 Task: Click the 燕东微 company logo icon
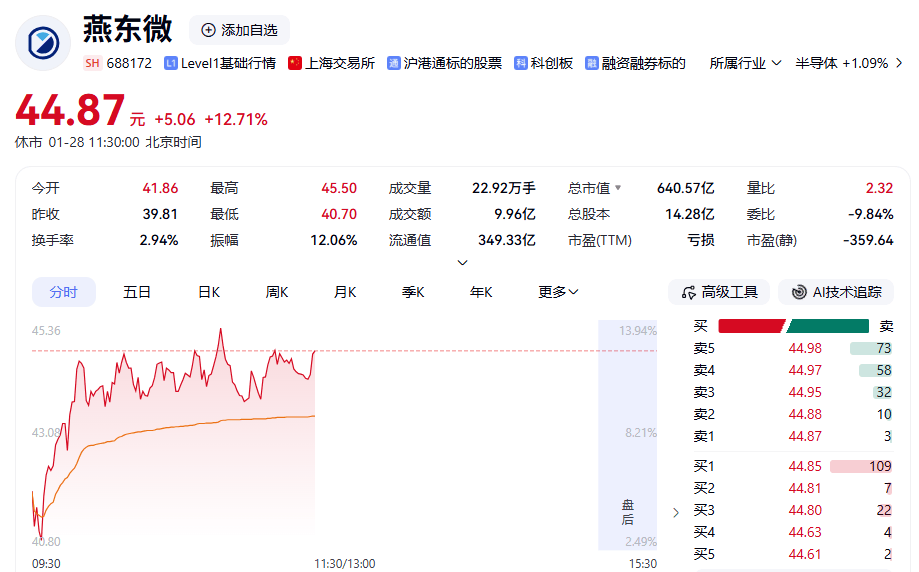tap(43, 42)
